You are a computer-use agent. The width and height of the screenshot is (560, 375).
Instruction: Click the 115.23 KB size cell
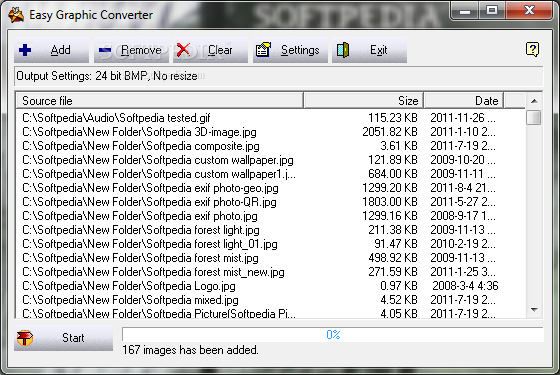coord(393,118)
